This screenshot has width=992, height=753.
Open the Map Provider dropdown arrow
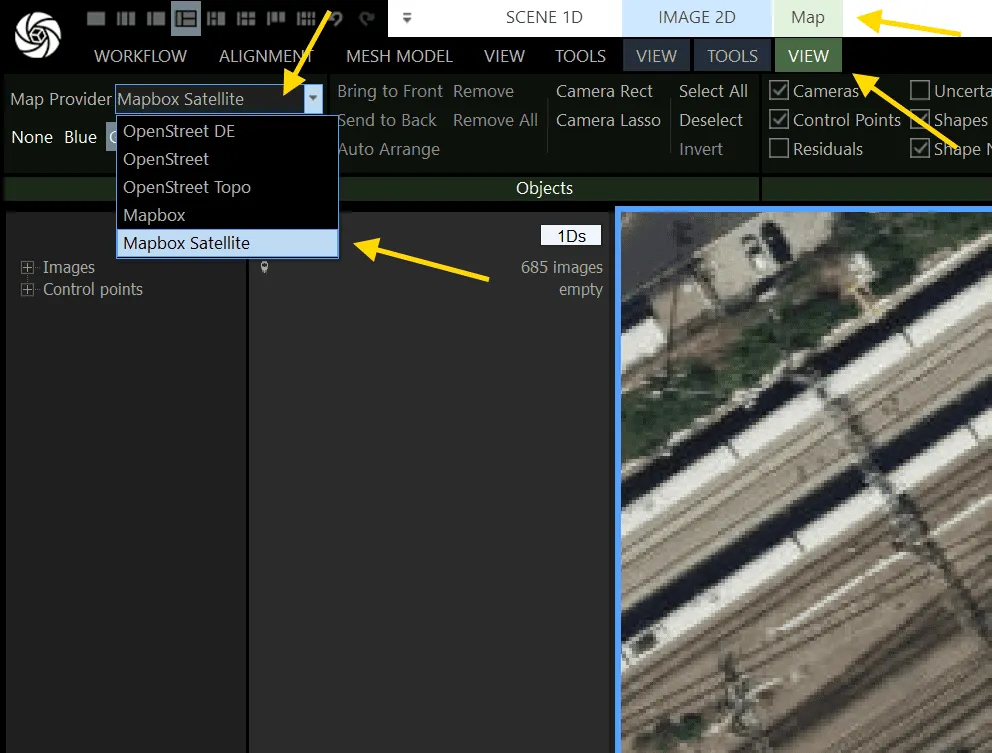click(313, 99)
